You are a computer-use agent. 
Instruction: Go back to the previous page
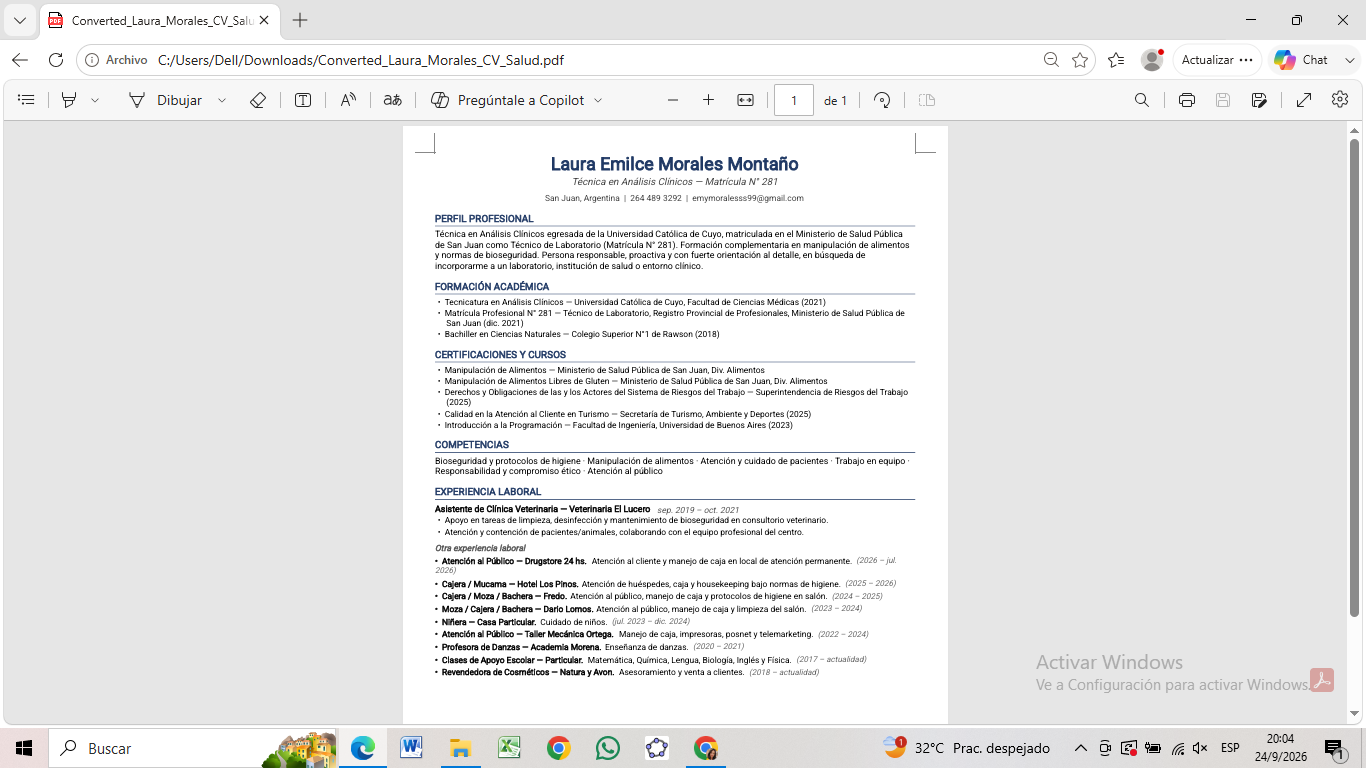pyautogui.click(x=20, y=60)
